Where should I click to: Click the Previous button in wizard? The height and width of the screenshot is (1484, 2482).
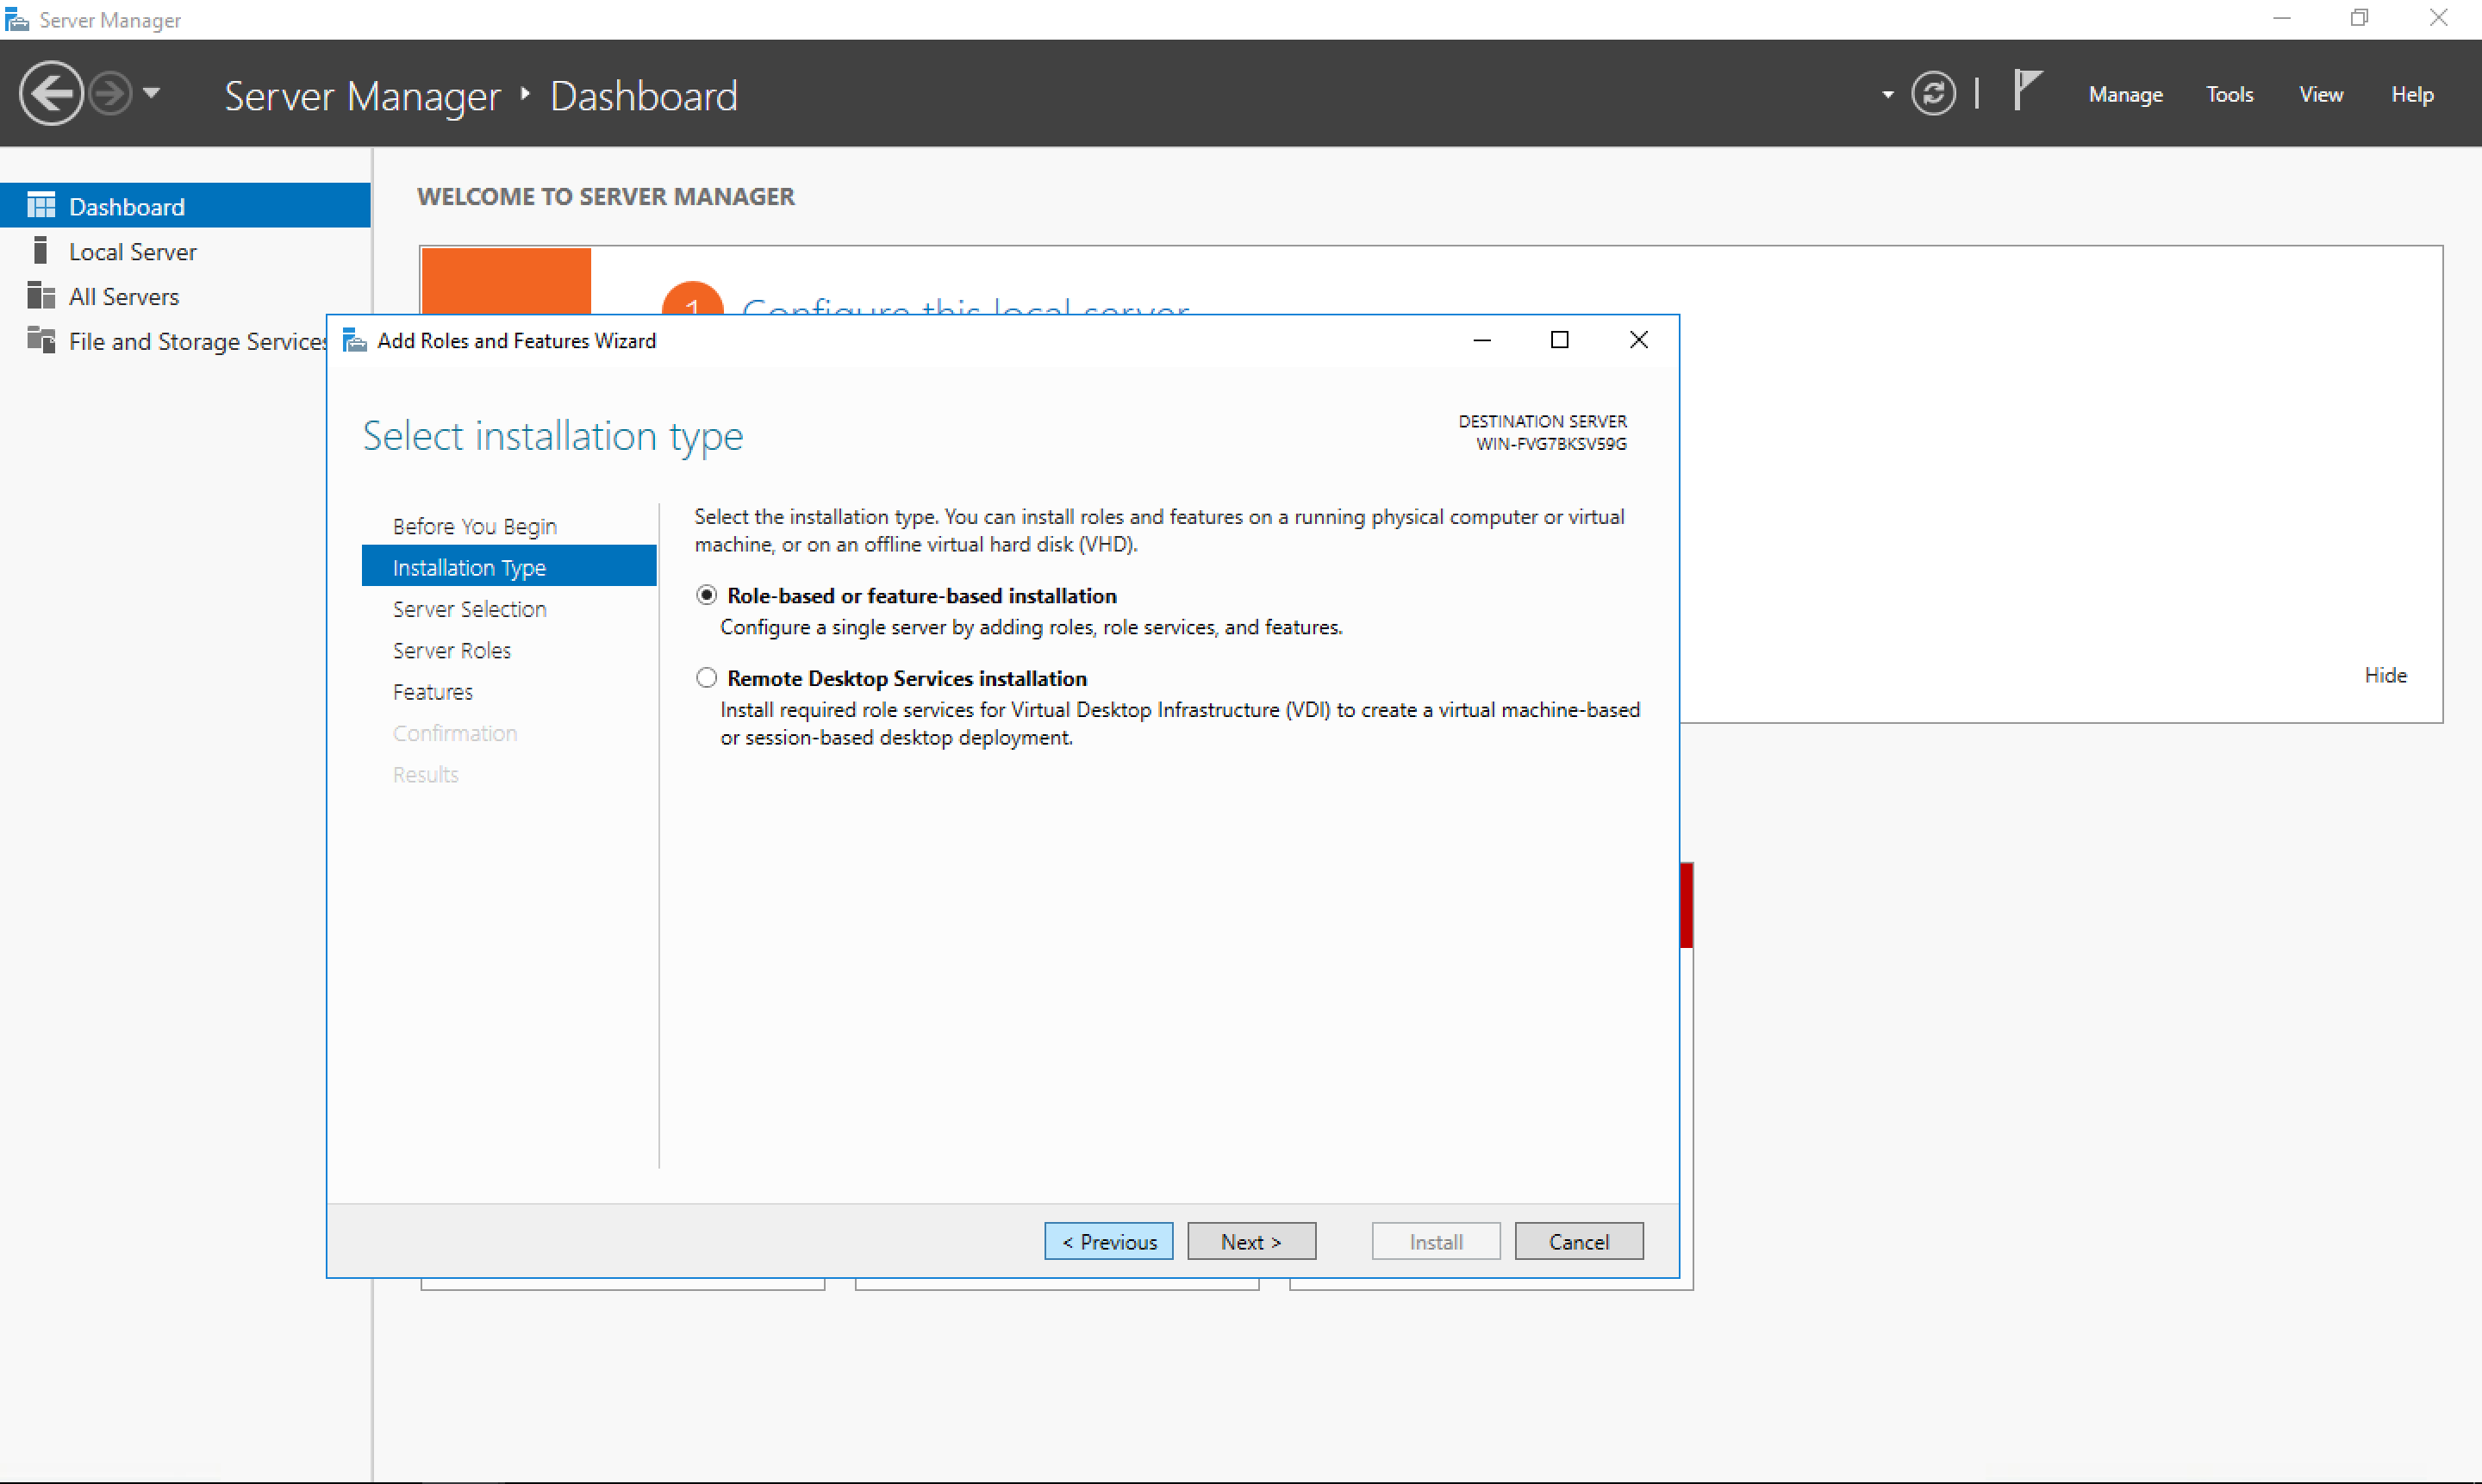click(1108, 1241)
